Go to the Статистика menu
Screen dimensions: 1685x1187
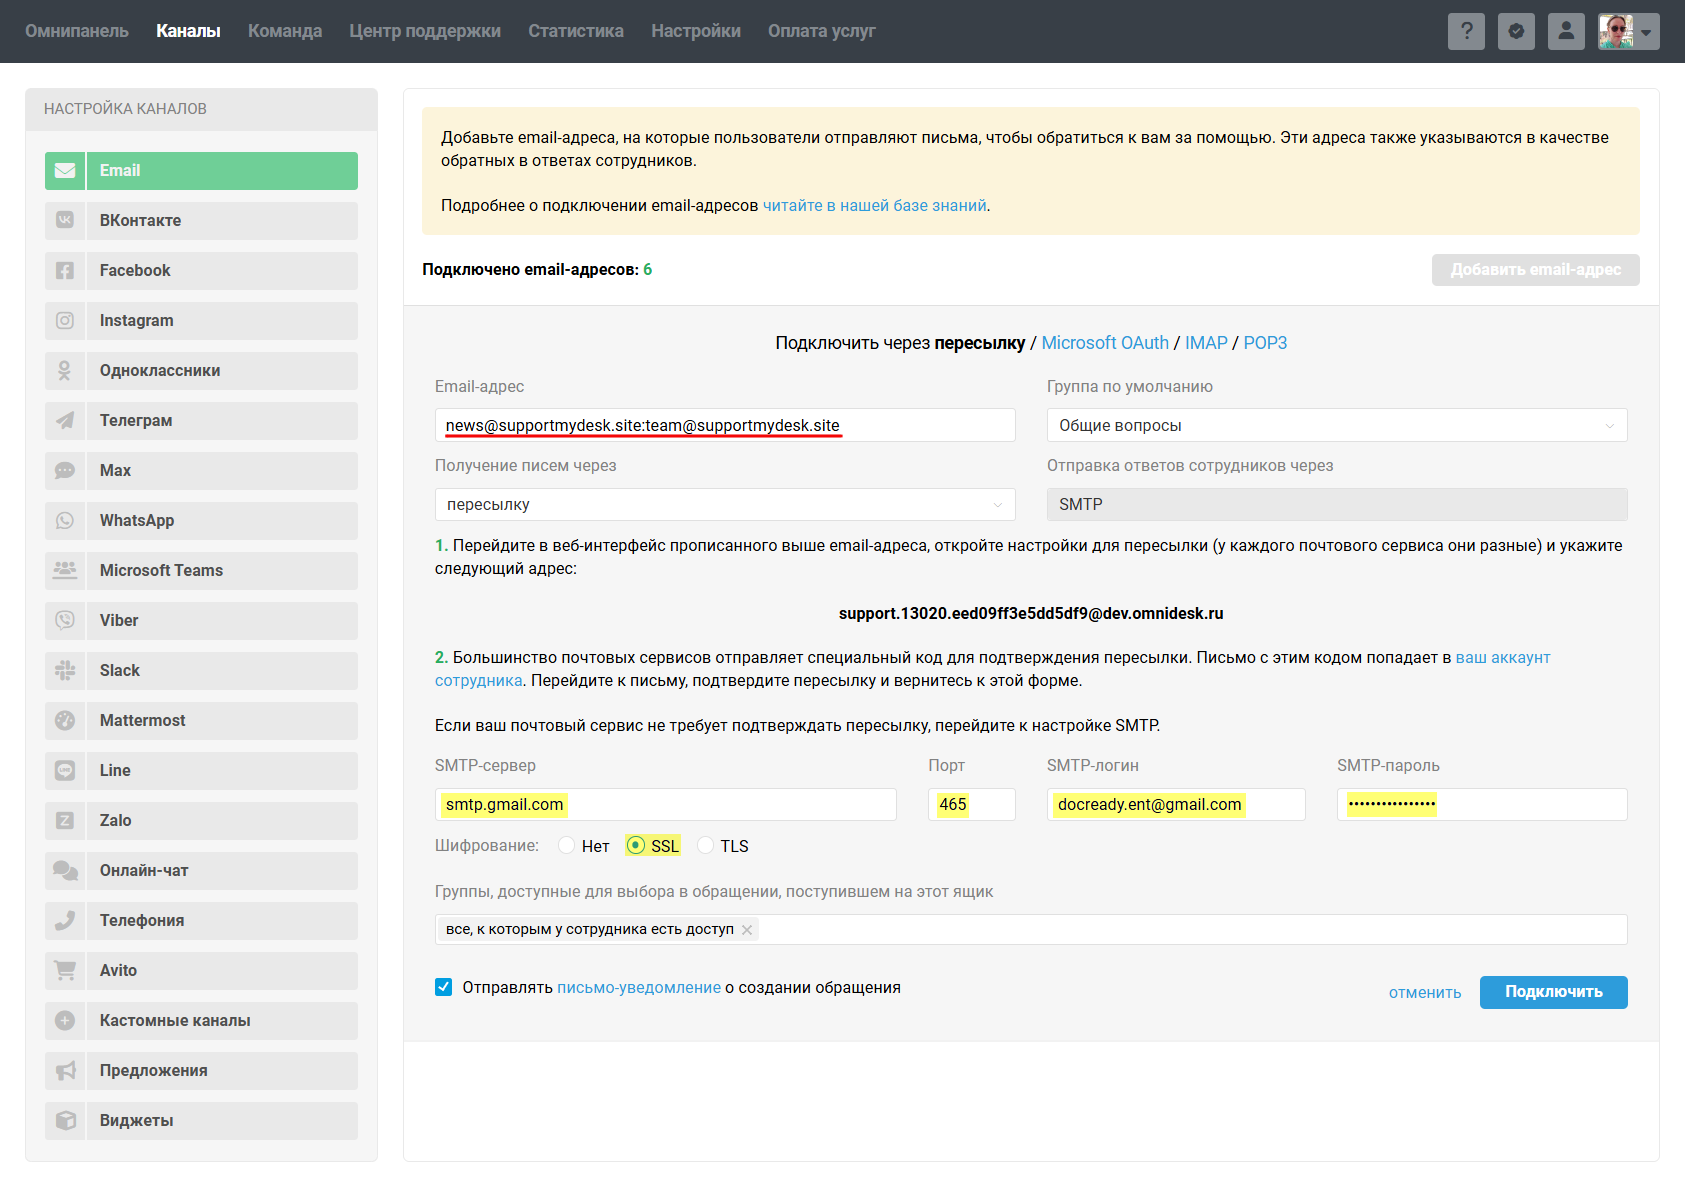(x=575, y=31)
